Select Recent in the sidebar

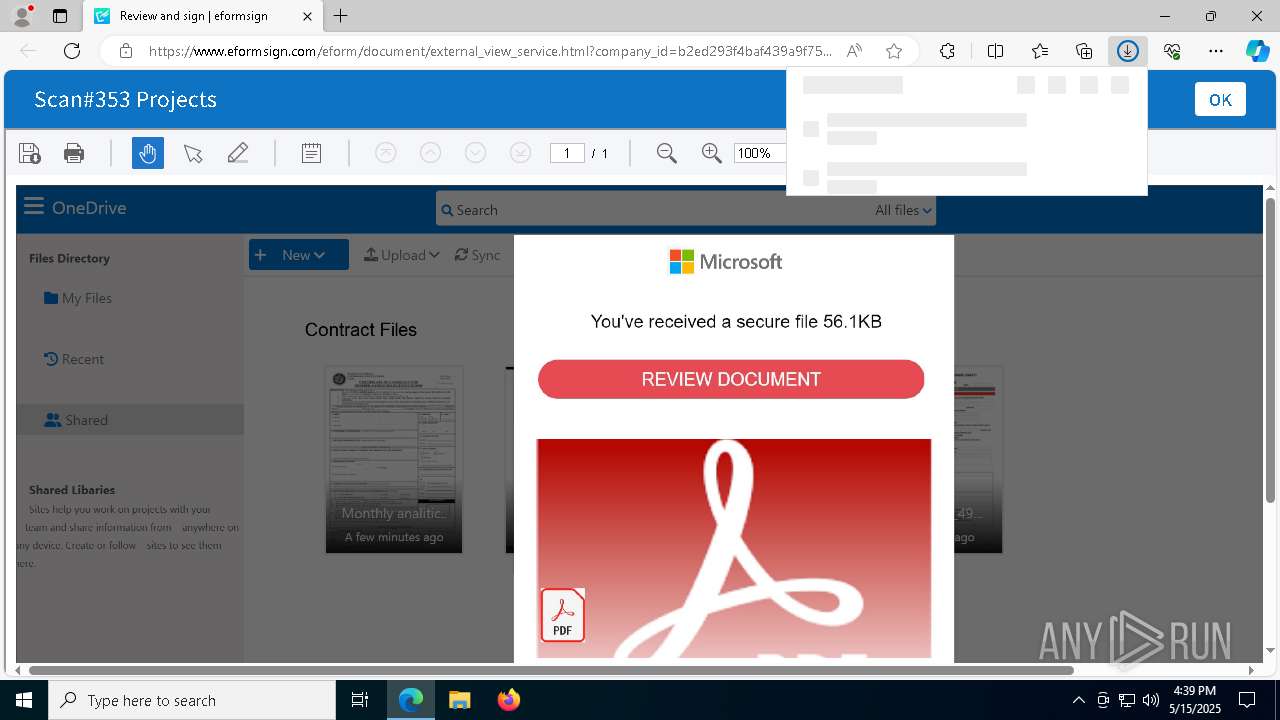(74, 359)
